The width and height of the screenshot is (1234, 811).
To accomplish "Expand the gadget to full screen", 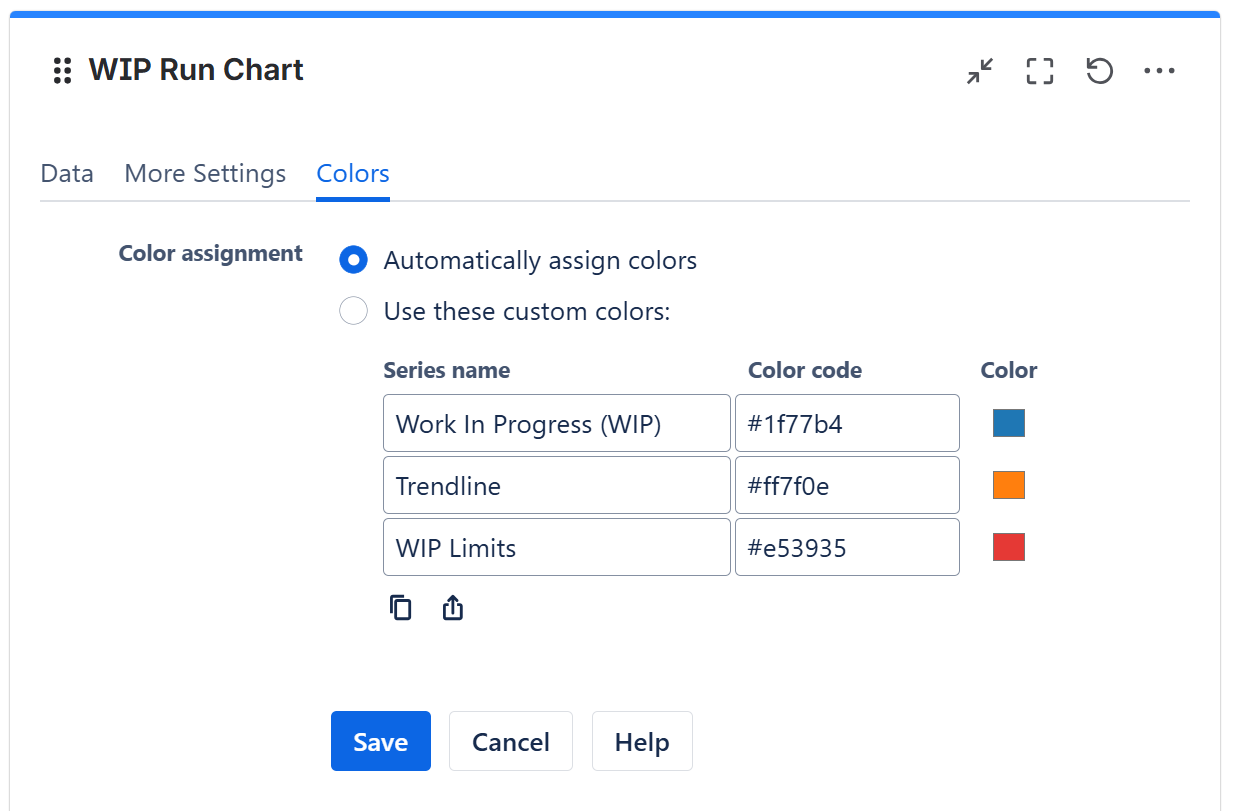I will point(1040,71).
